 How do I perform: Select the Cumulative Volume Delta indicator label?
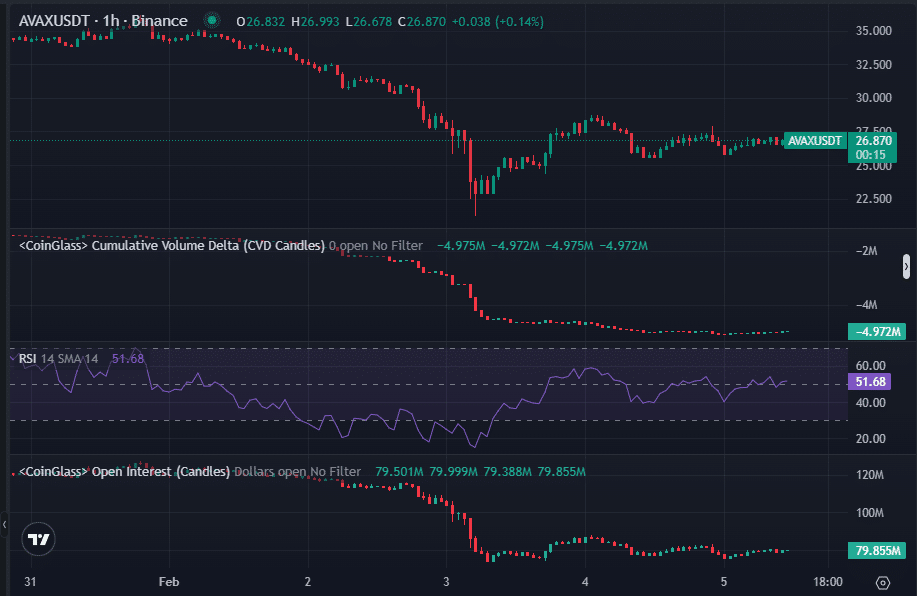[x=171, y=245]
